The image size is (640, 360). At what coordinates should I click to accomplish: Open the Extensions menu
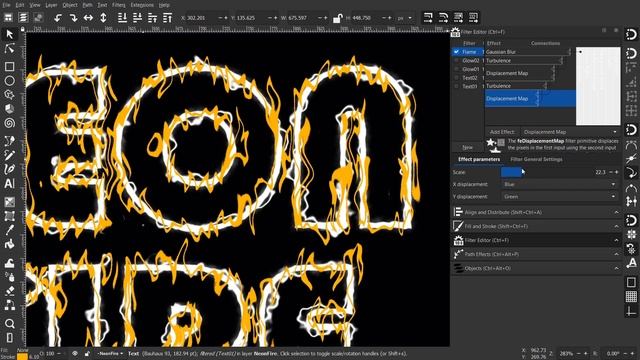142,5
